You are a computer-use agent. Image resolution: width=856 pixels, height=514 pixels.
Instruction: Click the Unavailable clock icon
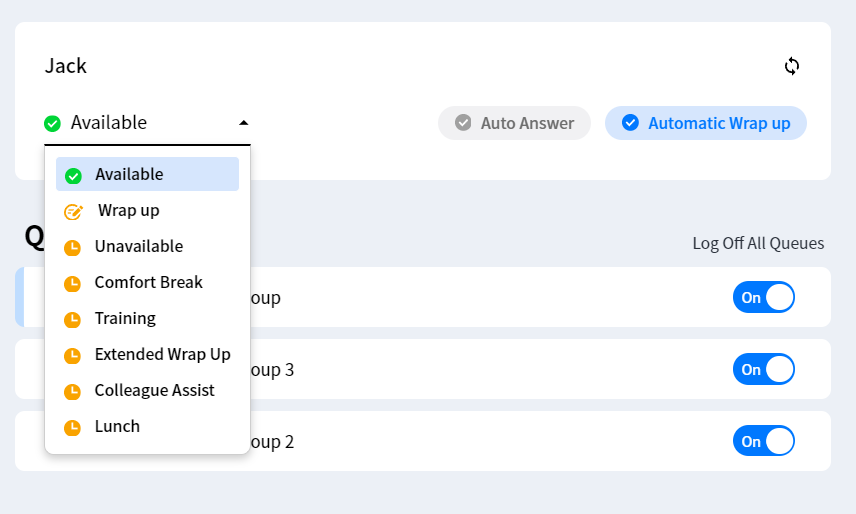click(x=72, y=247)
